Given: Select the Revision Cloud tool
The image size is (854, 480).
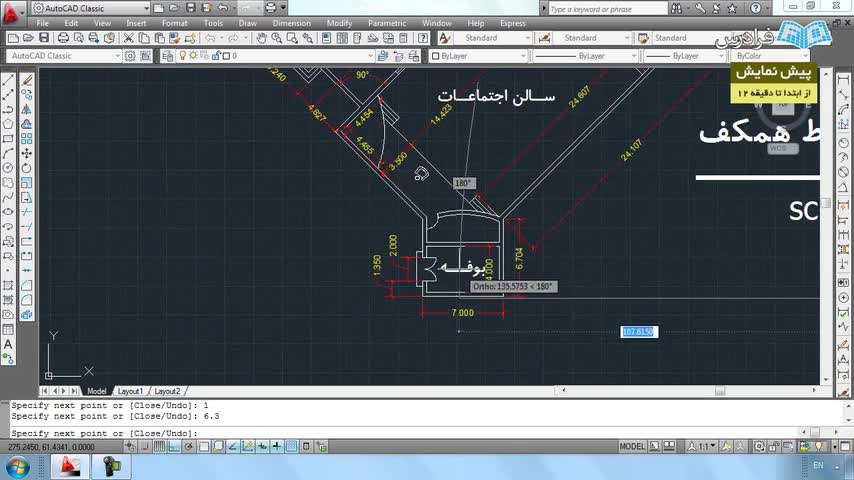Looking at the screenshot, I should click(8, 183).
